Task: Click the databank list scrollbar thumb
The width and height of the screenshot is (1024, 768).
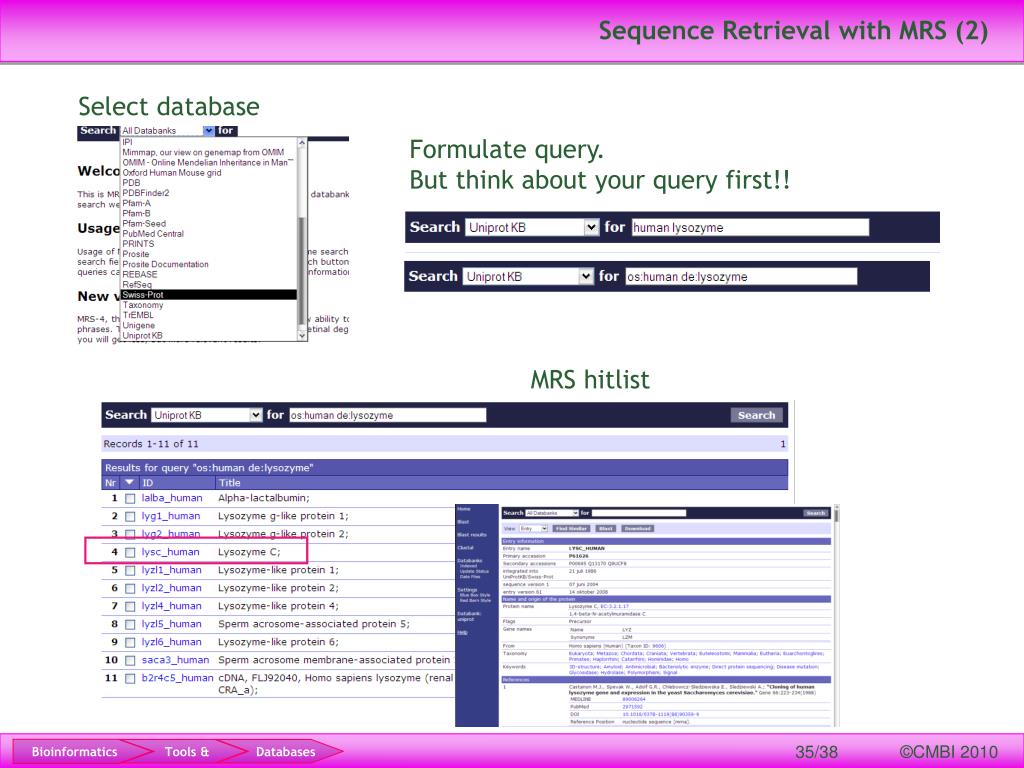Action: [x=302, y=271]
